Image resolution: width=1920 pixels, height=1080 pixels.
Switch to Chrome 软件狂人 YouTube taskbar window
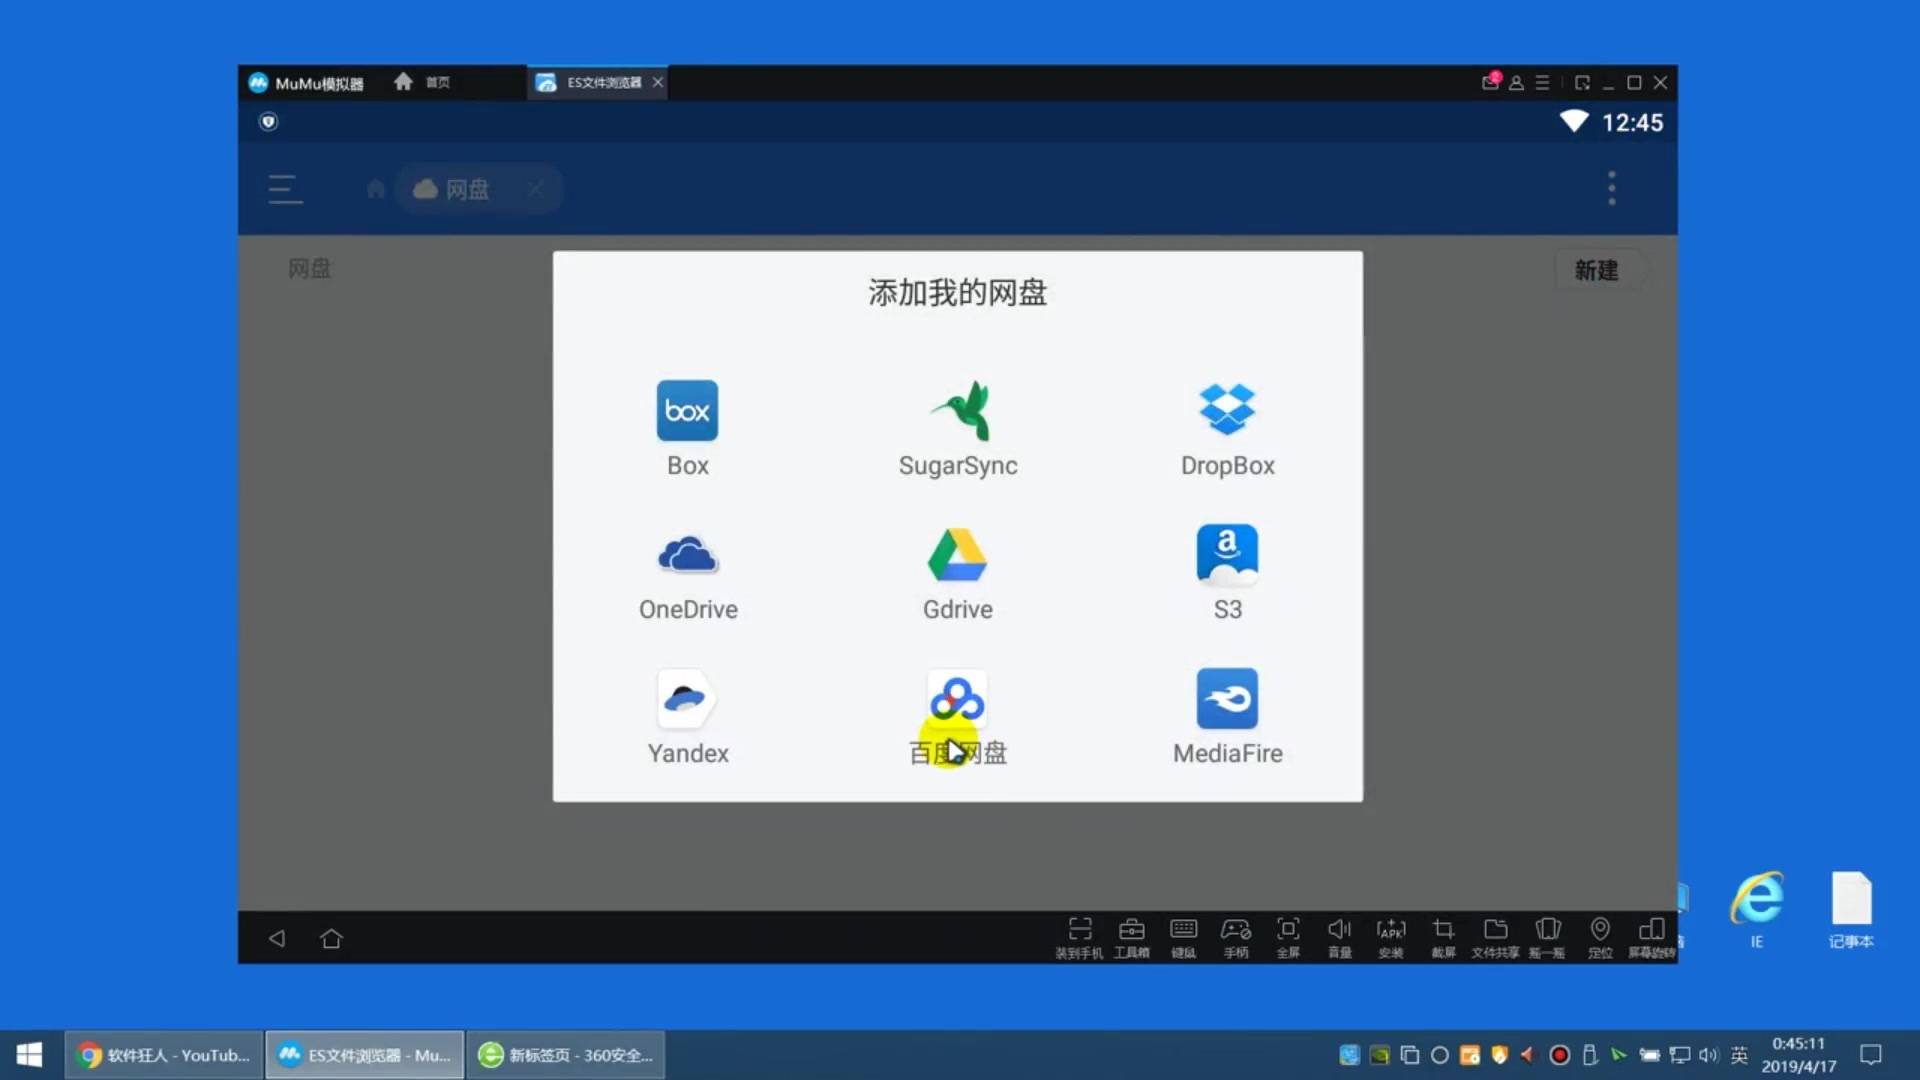pos(164,1055)
